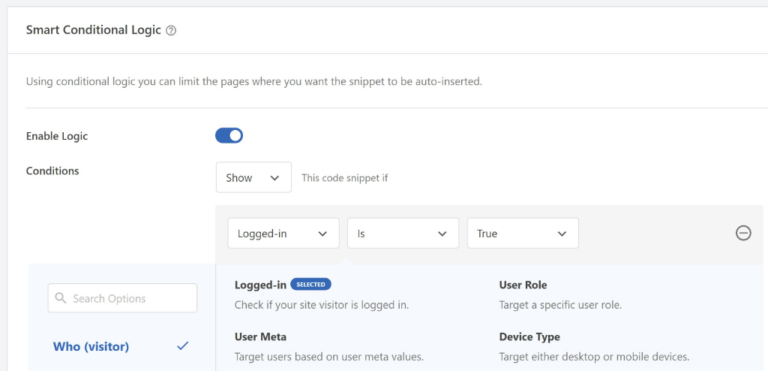The image size is (768, 371).
Task: Click the checkmark next to Who (visitor)
Action: pos(183,346)
